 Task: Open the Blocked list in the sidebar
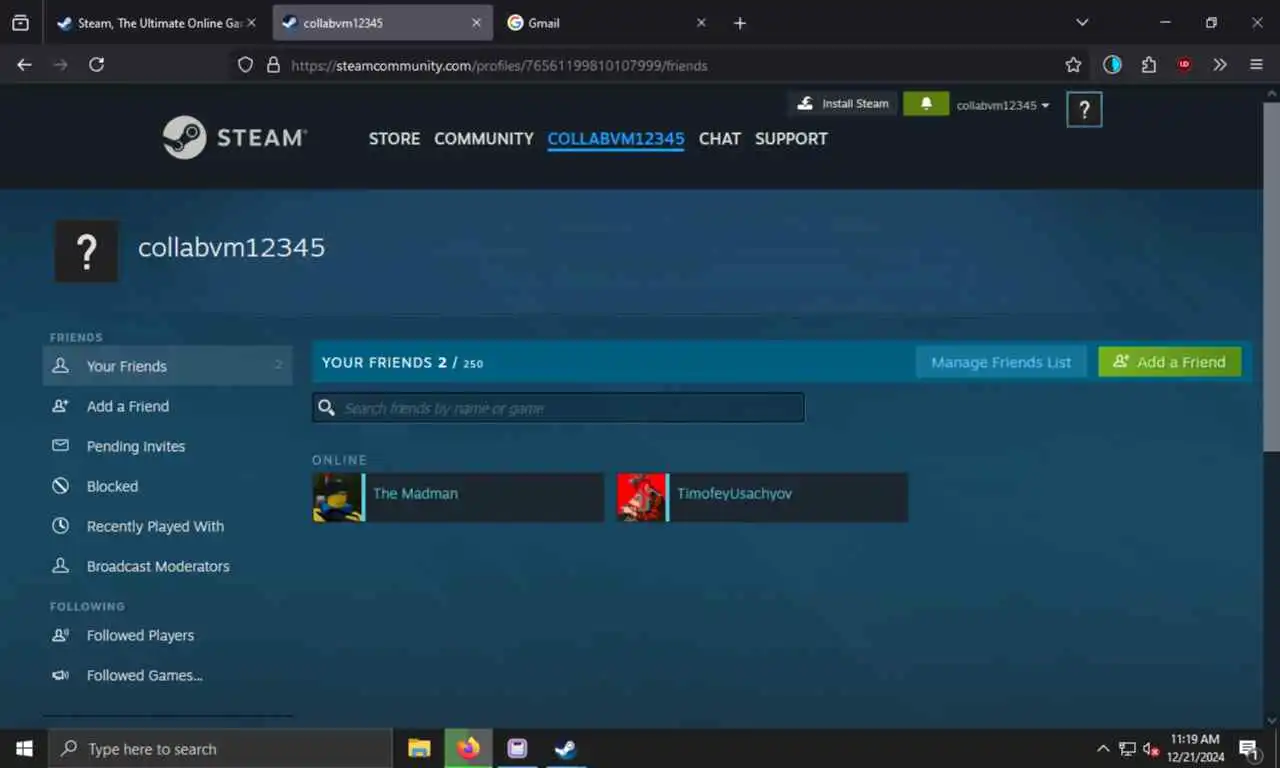point(167,486)
